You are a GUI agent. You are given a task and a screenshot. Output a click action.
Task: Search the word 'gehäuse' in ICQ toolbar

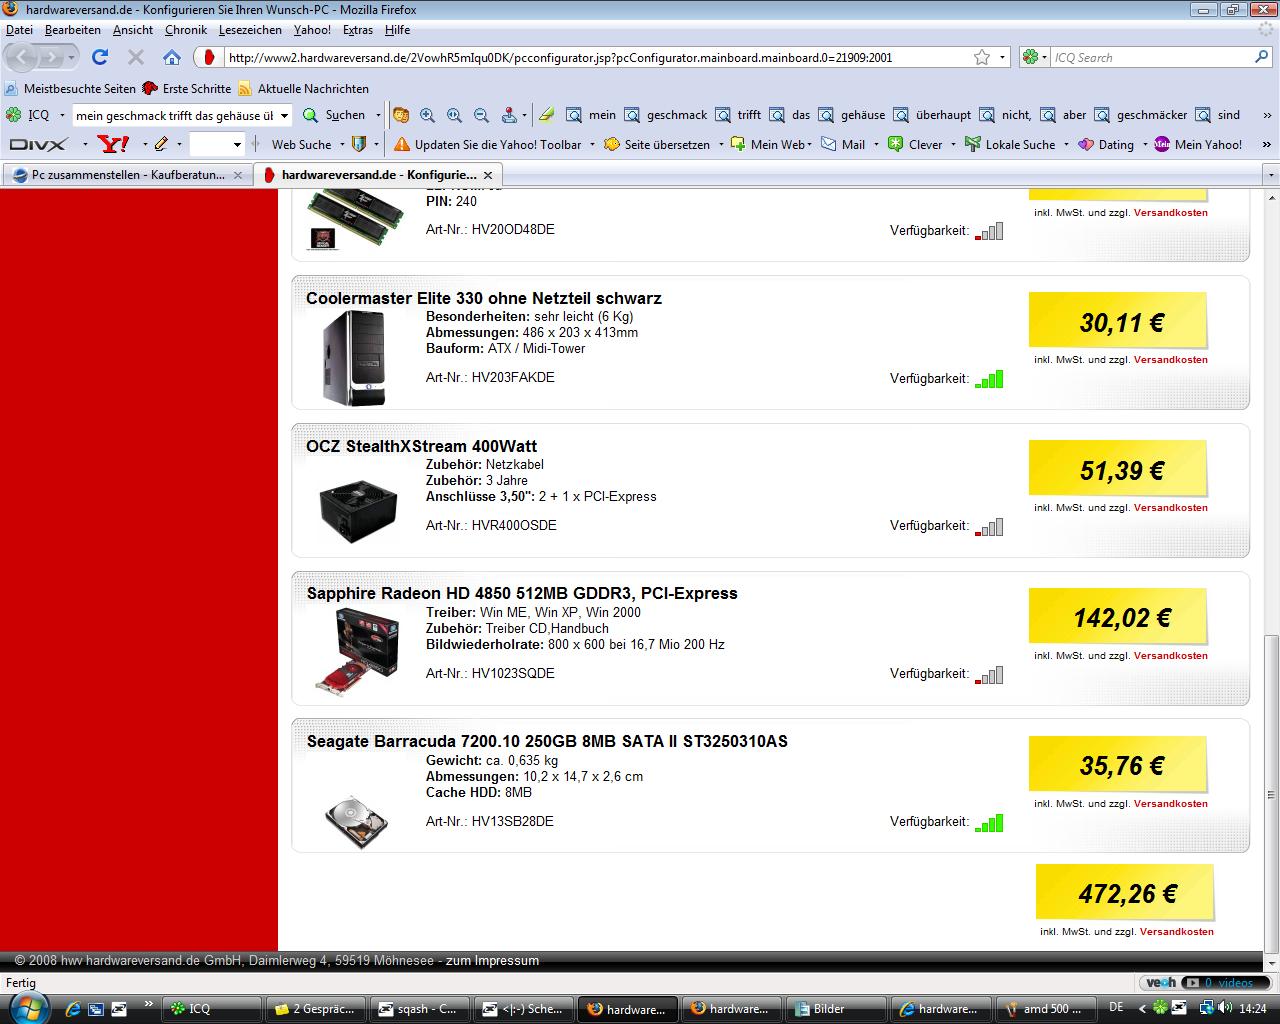pos(853,115)
